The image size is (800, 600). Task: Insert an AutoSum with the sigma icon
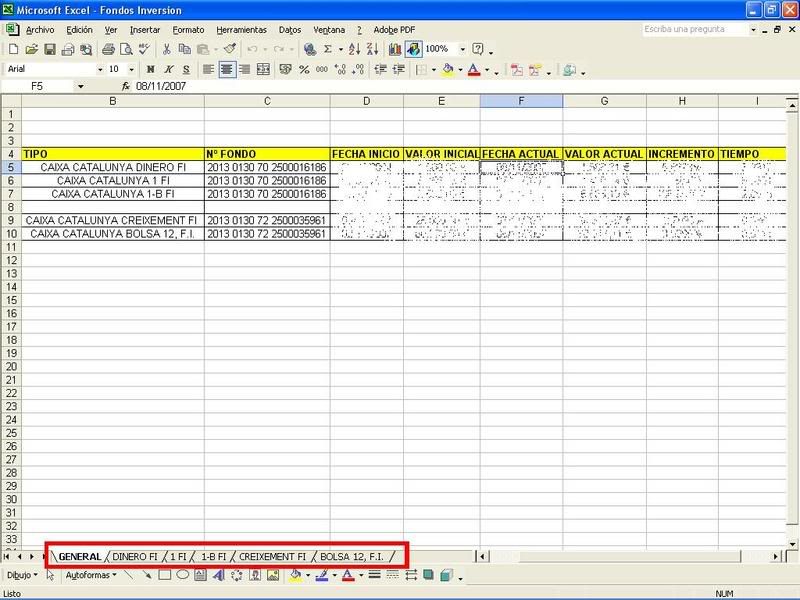point(328,49)
